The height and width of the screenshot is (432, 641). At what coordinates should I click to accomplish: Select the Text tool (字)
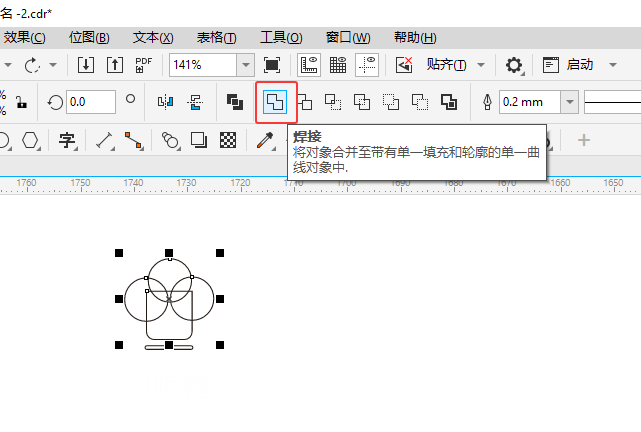click(67, 140)
